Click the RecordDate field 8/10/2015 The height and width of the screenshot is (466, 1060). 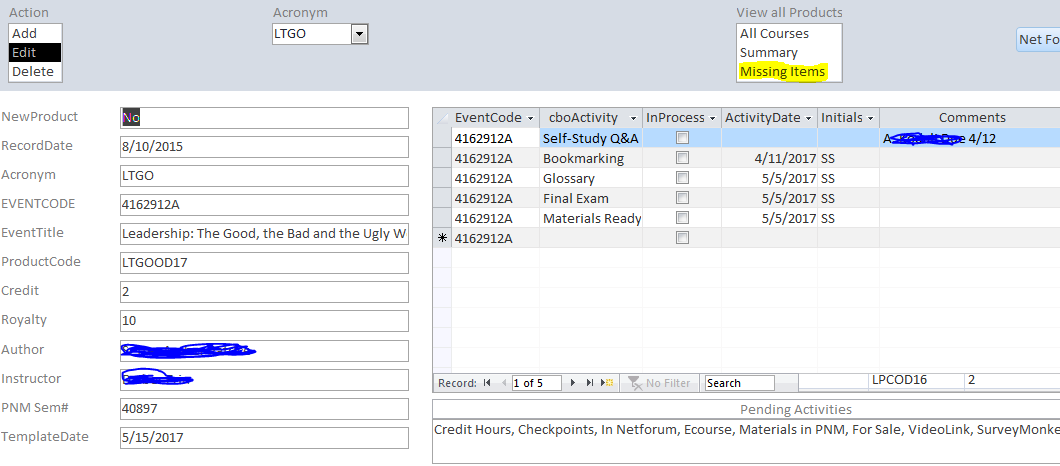click(x=264, y=147)
